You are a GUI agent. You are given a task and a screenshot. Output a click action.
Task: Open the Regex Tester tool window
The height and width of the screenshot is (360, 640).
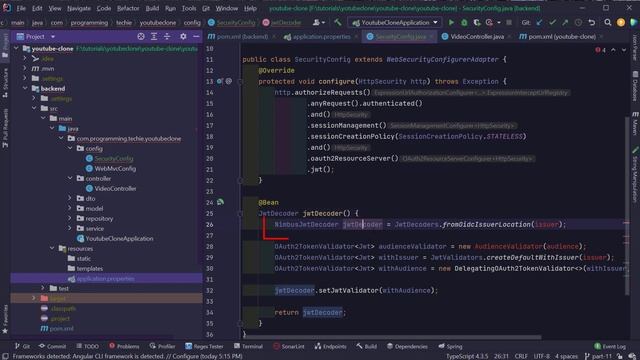[x=204, y=346]
